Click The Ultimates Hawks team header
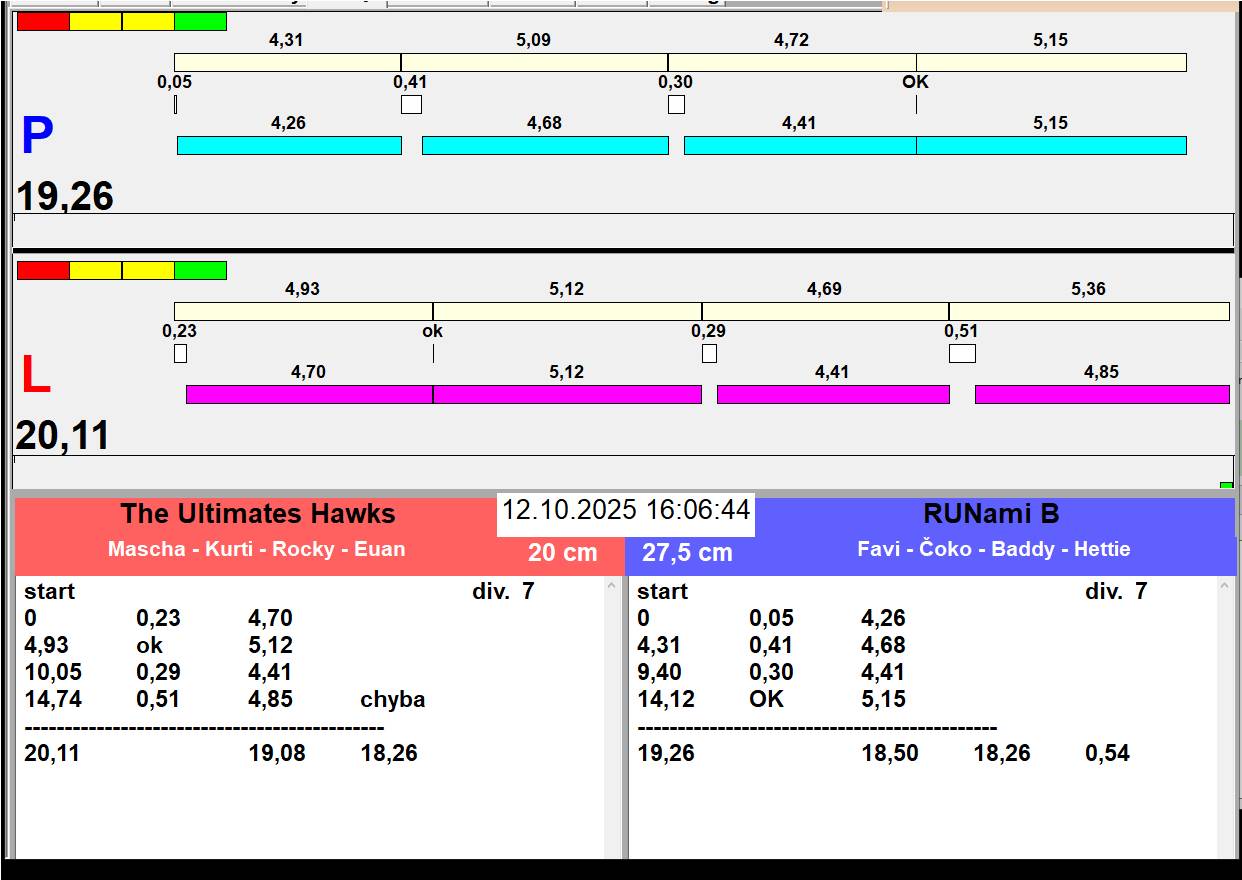This screenshot has height=880, width=1242. tap(258, 514)
